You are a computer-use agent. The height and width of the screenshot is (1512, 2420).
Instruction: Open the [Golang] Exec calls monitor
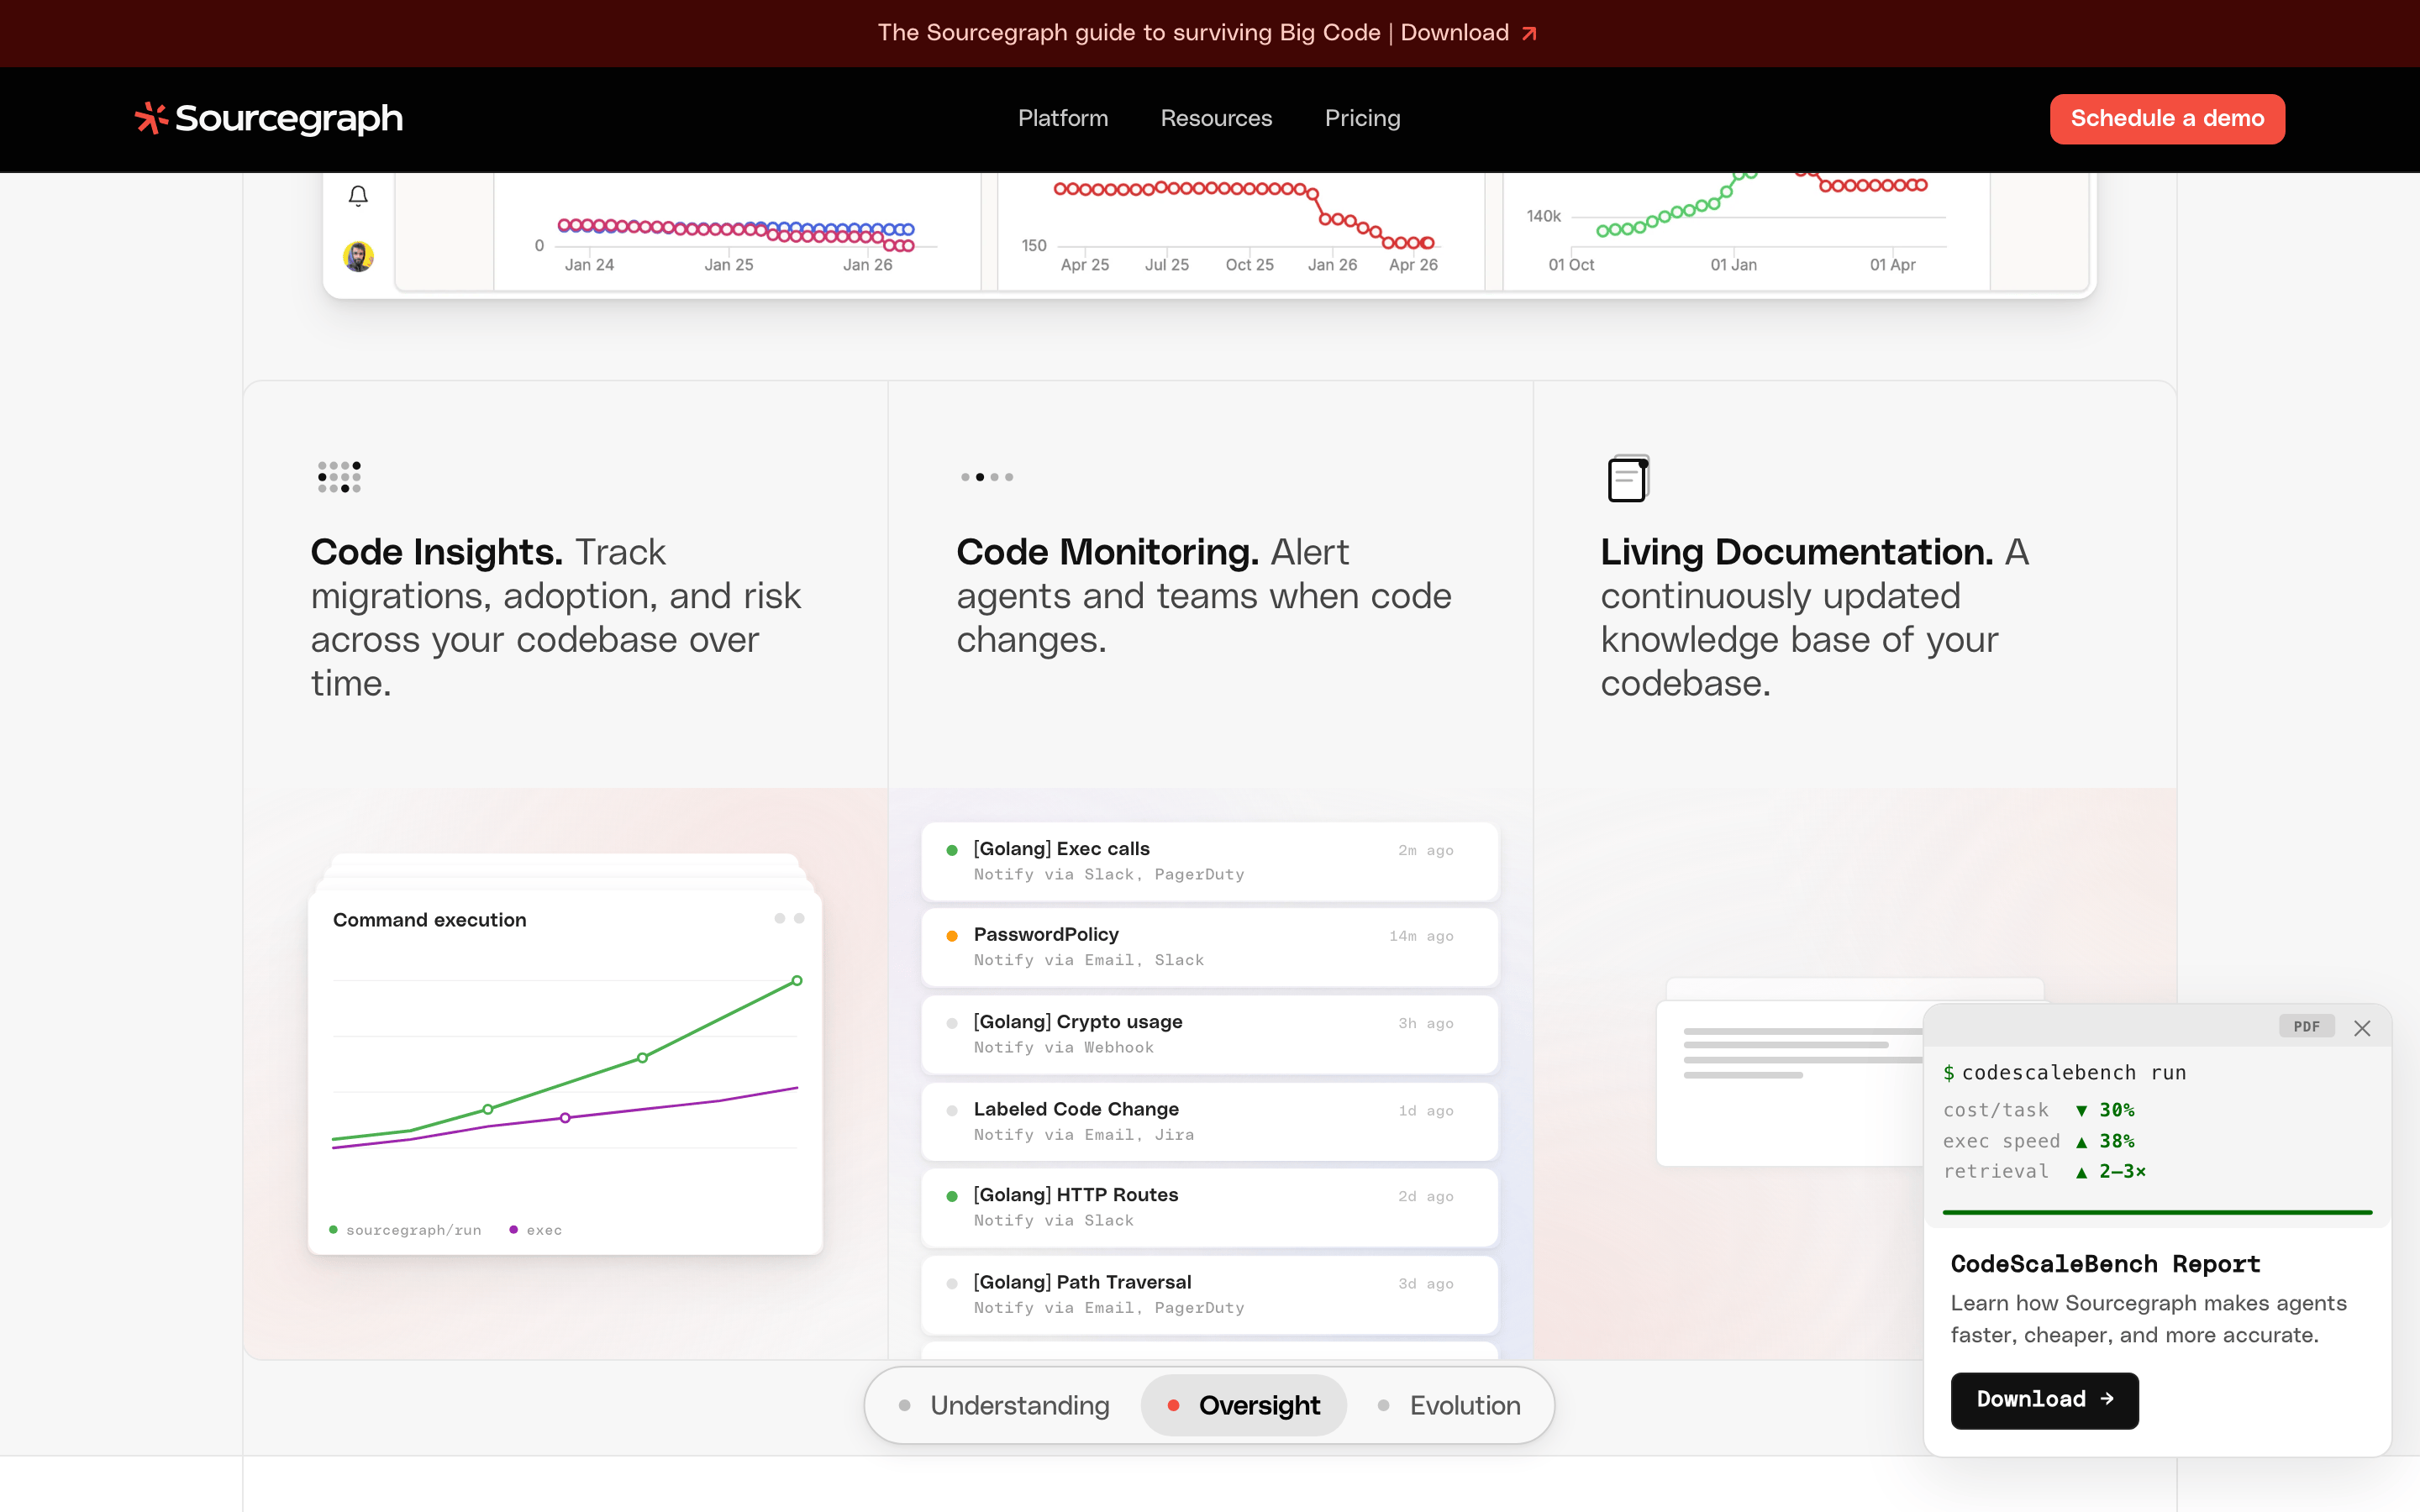[1210, 860]
